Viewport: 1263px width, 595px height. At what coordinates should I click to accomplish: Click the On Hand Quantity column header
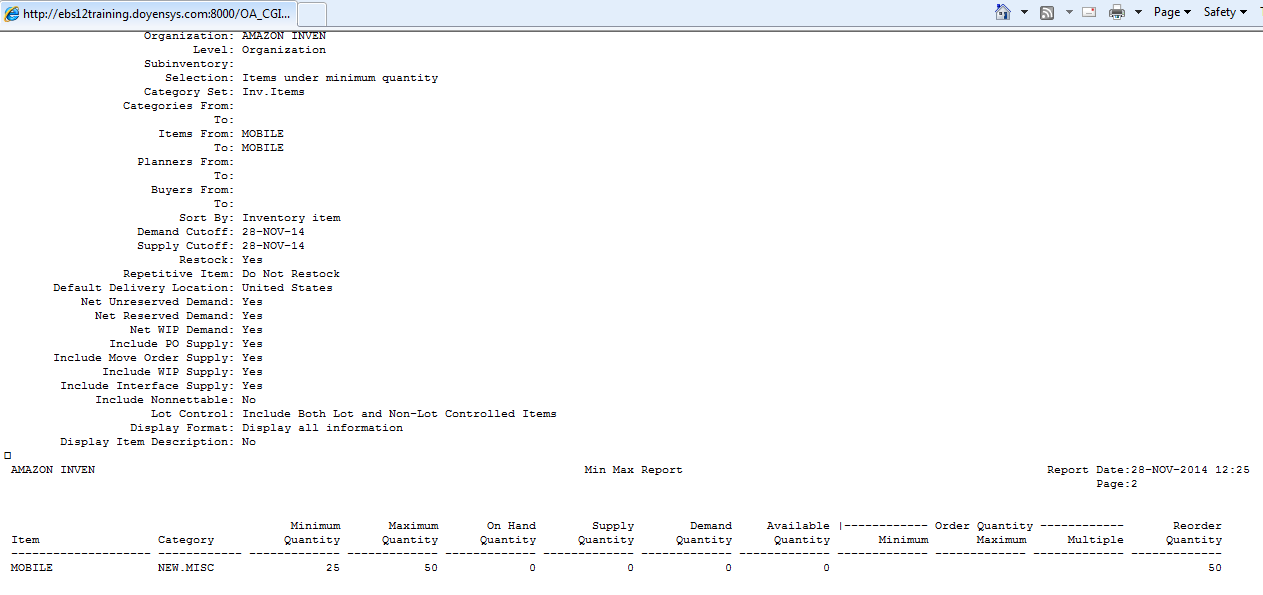pos(508,533)
